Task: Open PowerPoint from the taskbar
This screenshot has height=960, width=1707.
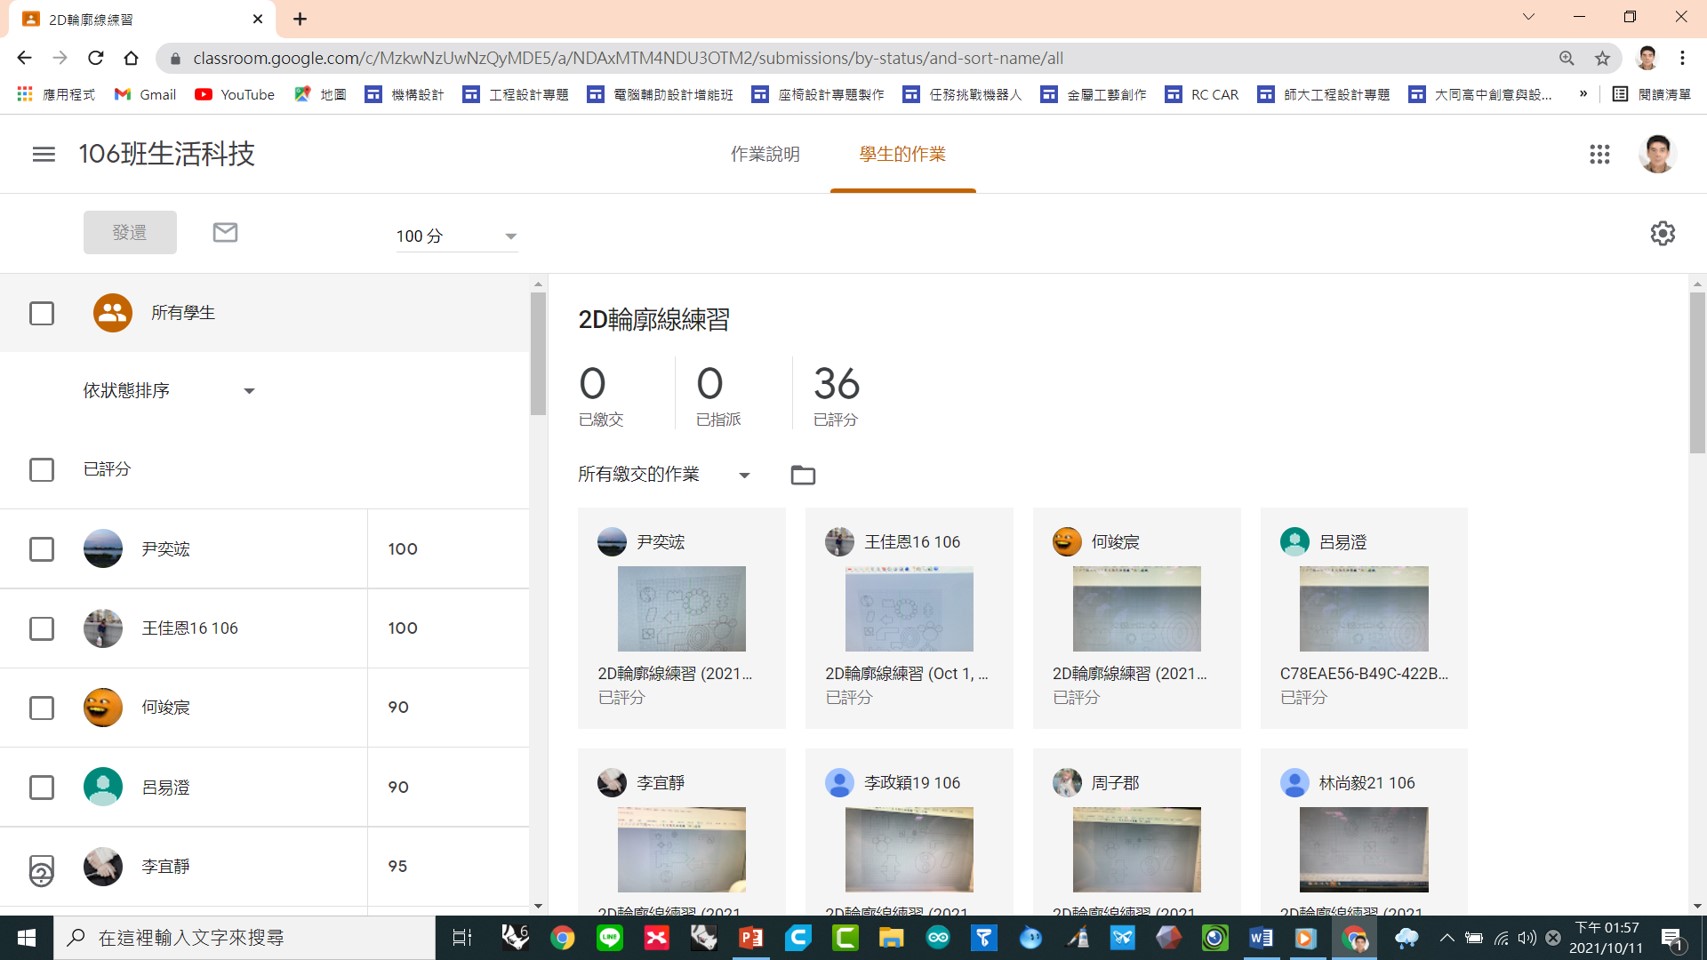Action: pyautogui.click(x=750, y=938)
